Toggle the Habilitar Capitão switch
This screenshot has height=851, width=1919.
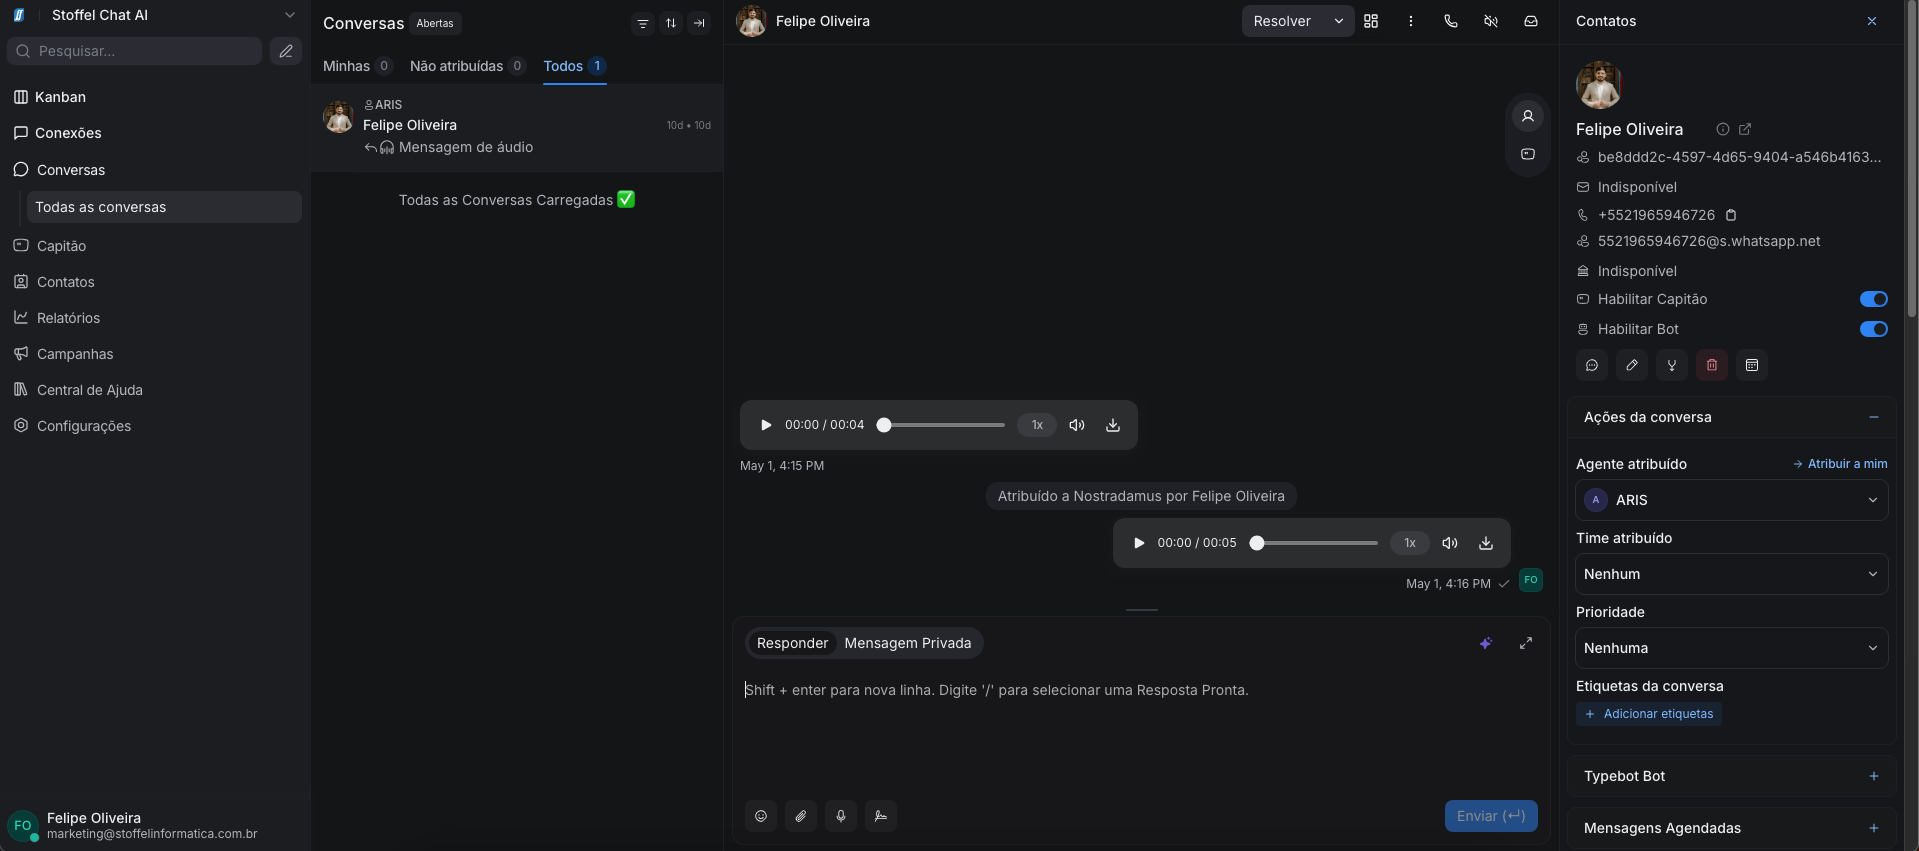point(1873,299)
